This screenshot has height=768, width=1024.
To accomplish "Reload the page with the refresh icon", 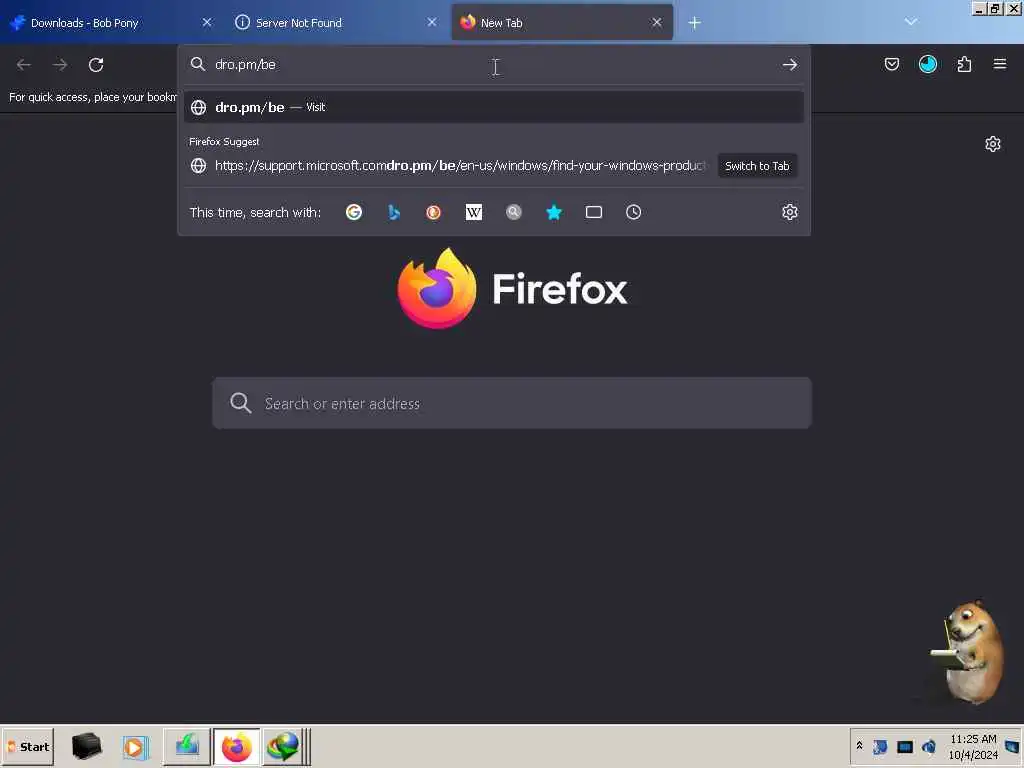I will [x=96, y=65].
